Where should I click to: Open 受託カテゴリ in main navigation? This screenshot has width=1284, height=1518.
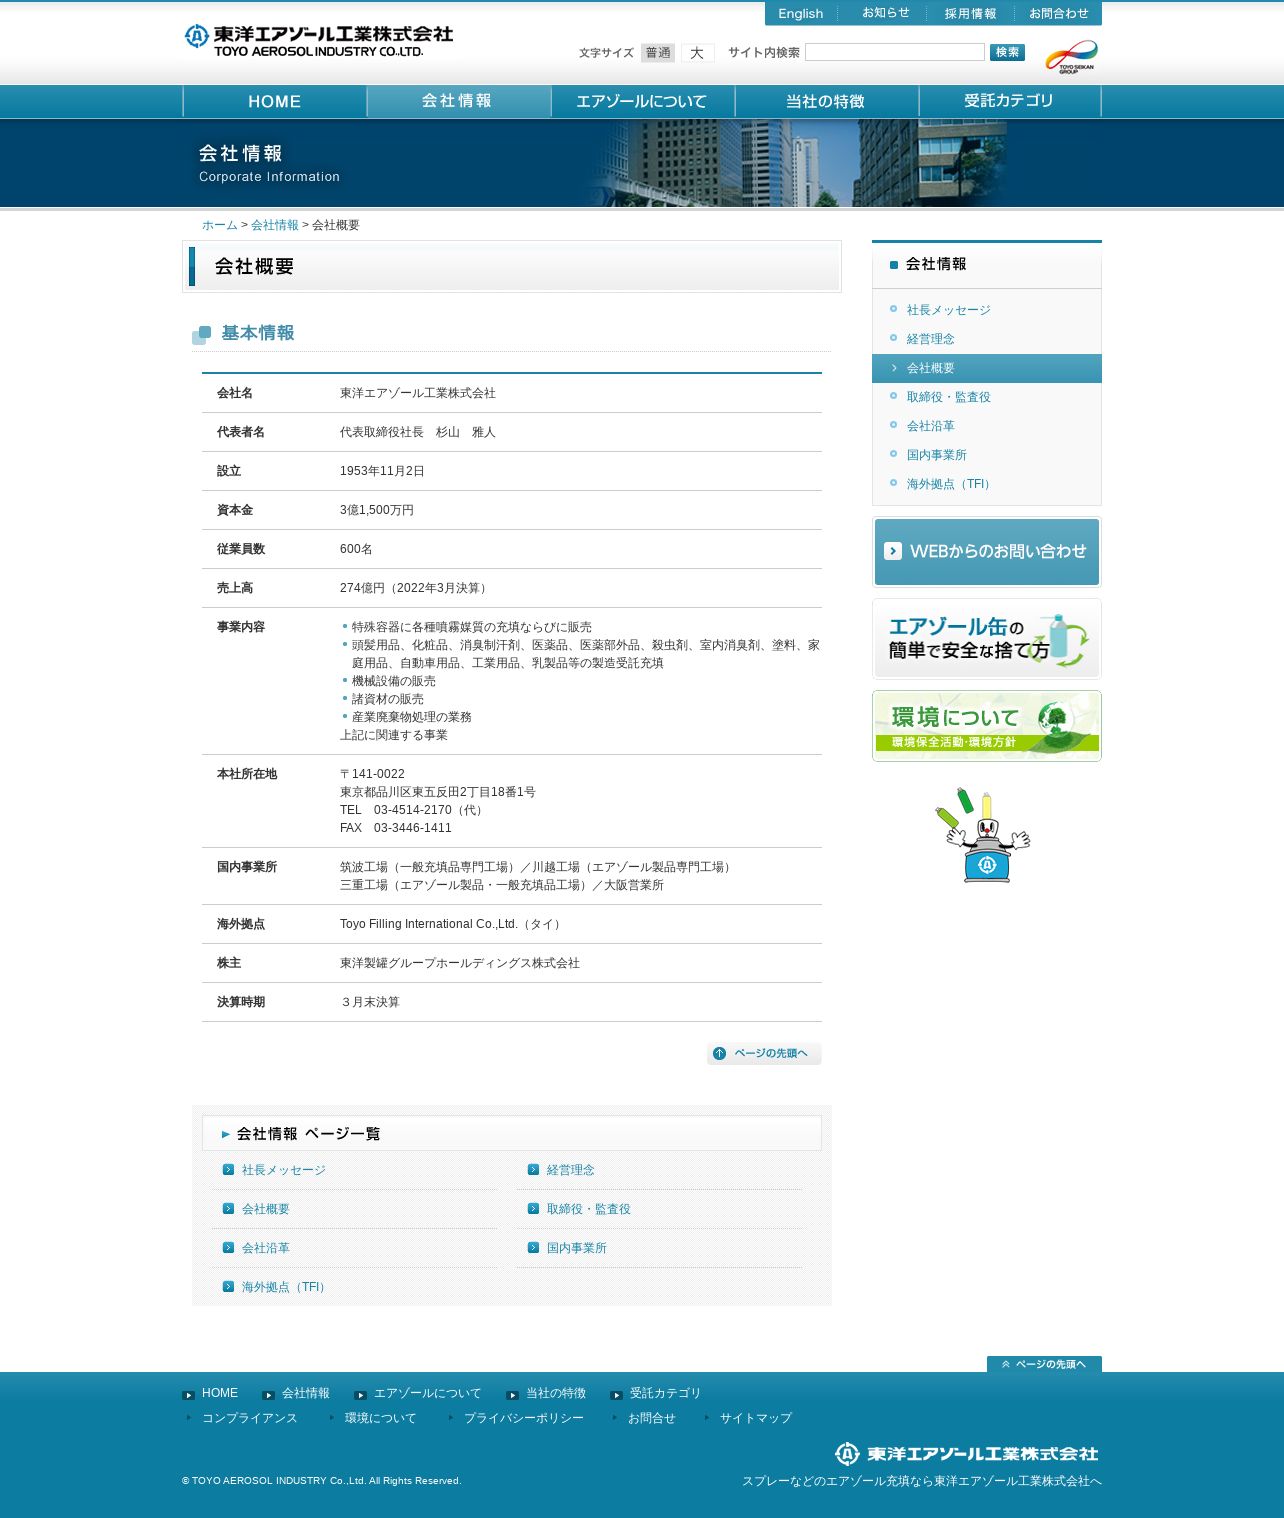click(1010, 101)
